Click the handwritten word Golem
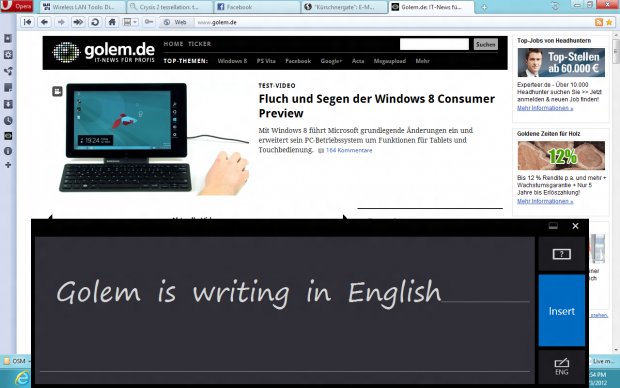This screenshot has height=388, width=620. (98, 292)
